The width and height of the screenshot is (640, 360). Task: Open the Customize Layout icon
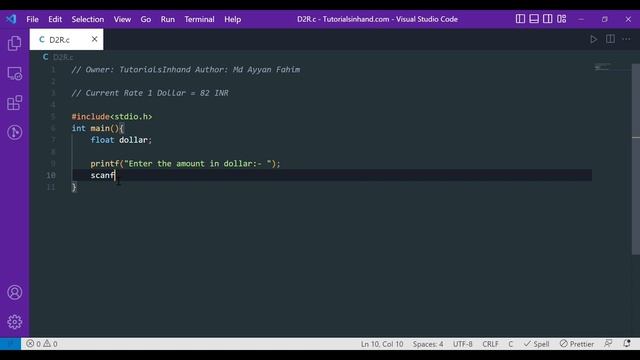(562, 19)
